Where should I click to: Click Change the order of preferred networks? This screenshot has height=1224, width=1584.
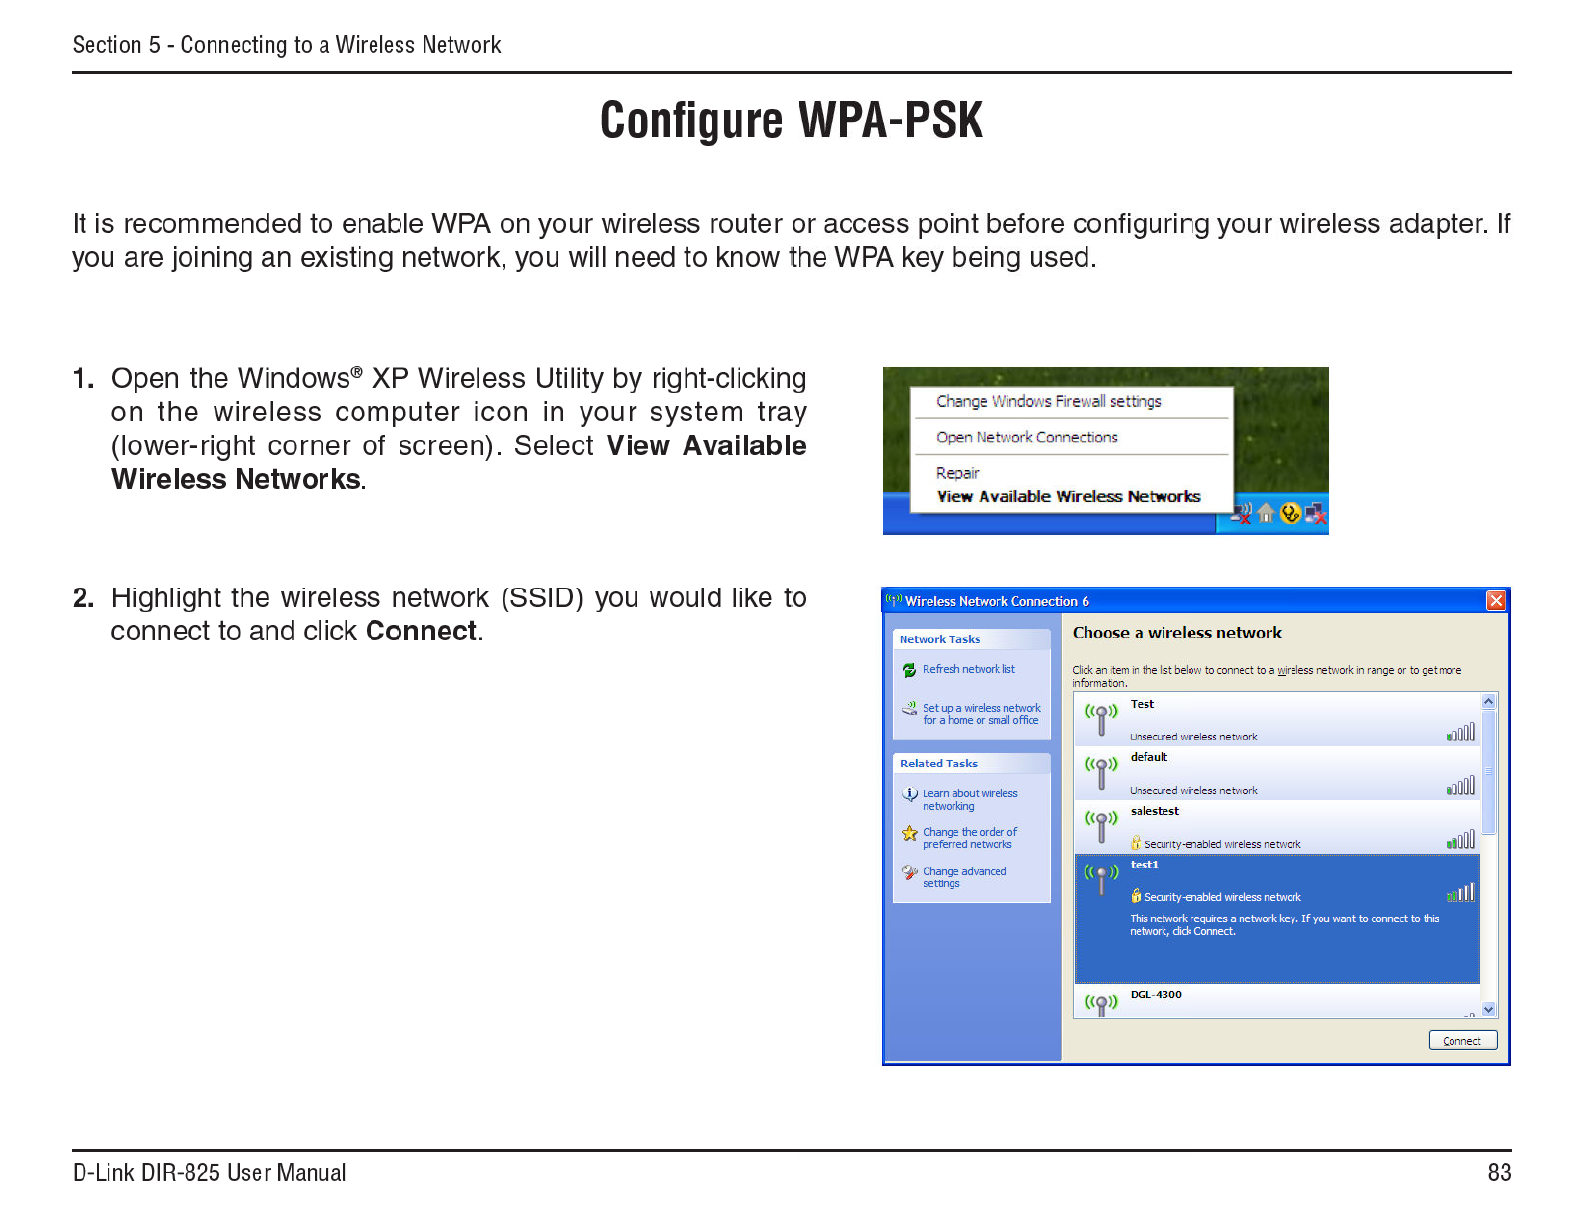(x=970, y=838)
